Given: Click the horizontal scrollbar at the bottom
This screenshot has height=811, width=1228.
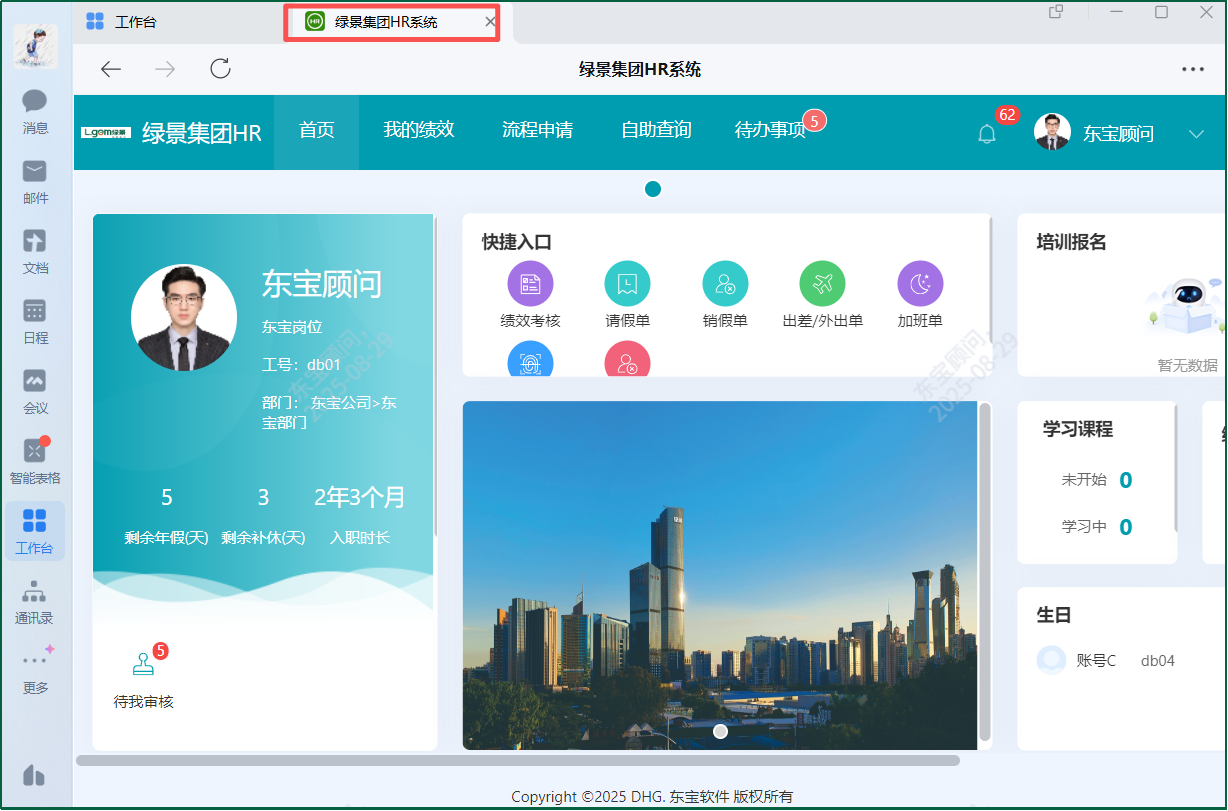Looking at the screenshot, I should tap(518, 760).
